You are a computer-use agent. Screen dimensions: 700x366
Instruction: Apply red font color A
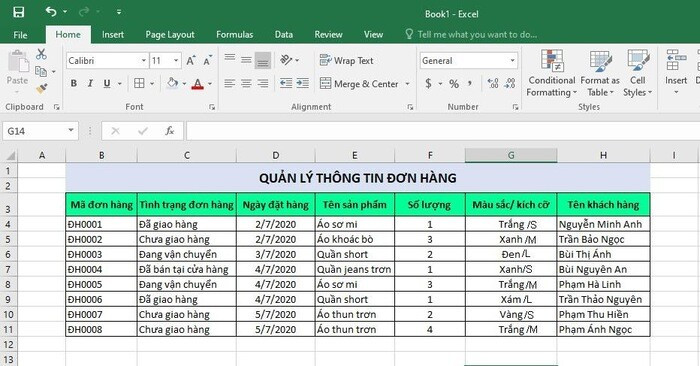[198, 83]
